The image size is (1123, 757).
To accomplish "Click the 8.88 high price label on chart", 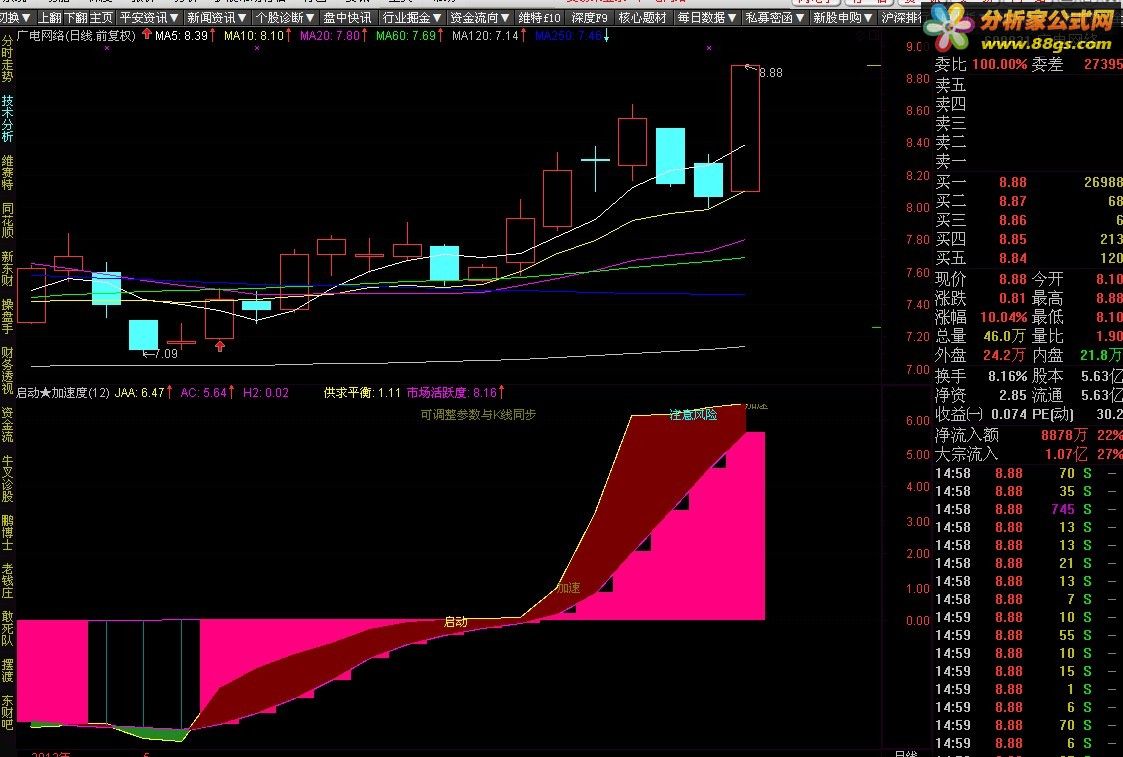I will click(x=771, y=72).
